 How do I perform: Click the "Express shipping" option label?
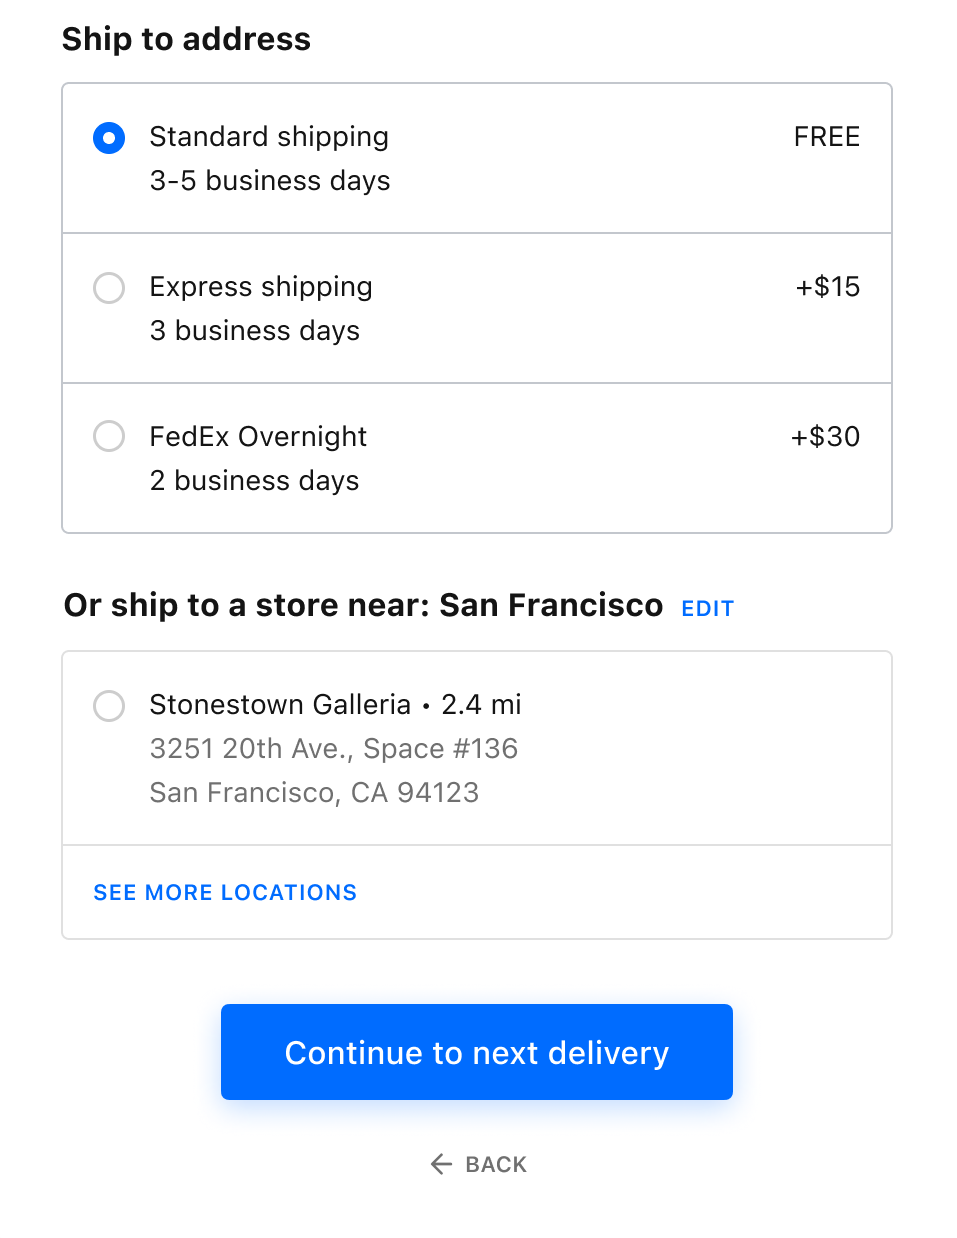(x=261, y=287)
